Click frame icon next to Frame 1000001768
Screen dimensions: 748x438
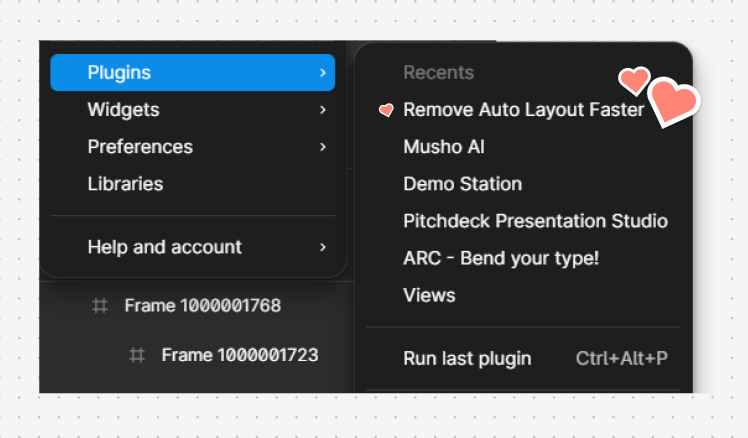(100, 305)
